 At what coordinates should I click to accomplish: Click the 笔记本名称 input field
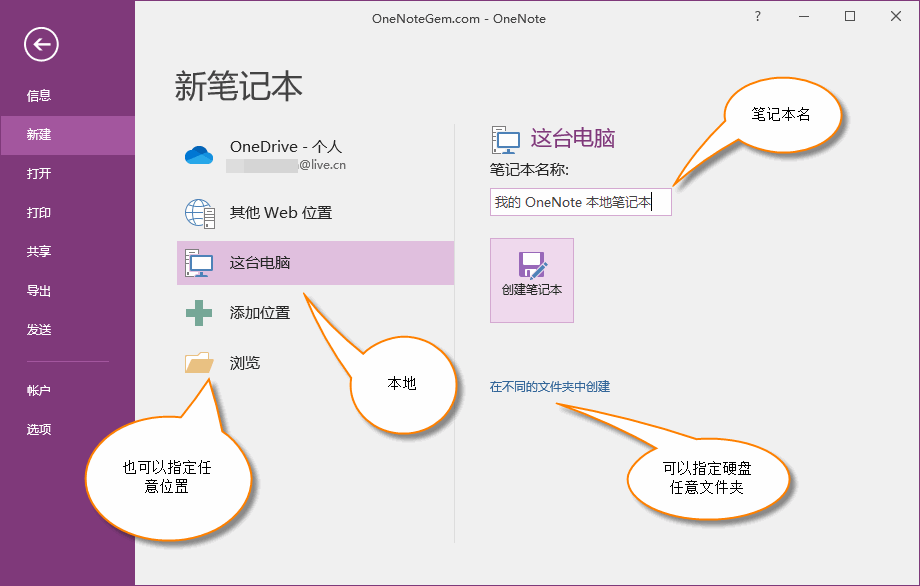(x=580, y=202)
